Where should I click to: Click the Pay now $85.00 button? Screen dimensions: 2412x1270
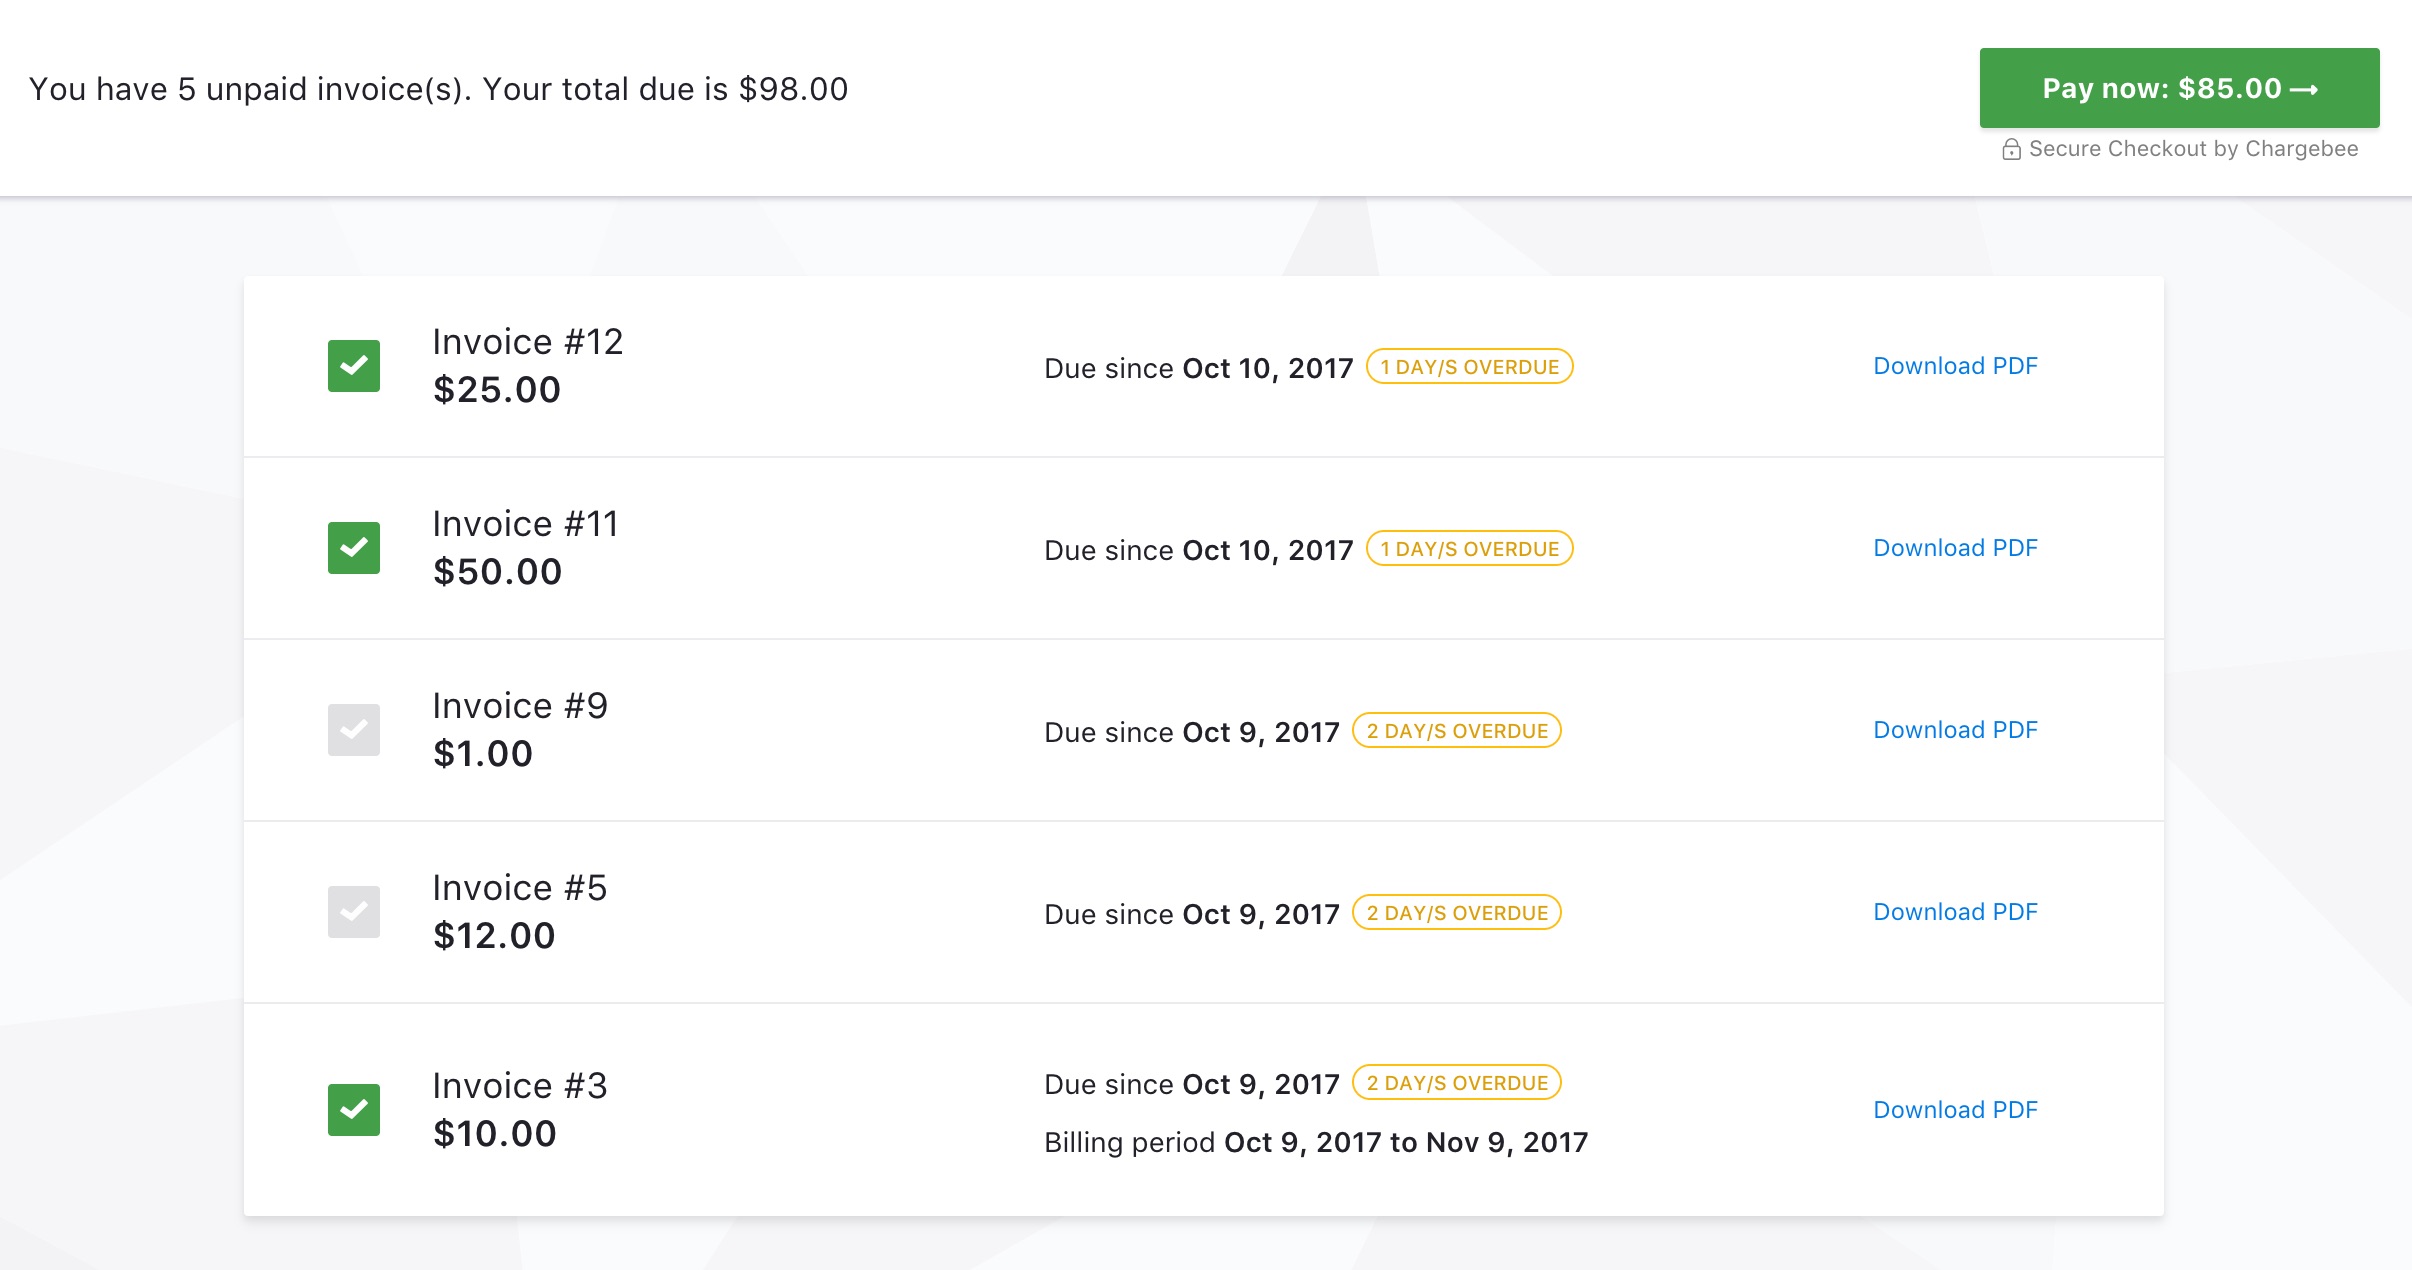click(2179, 88)
